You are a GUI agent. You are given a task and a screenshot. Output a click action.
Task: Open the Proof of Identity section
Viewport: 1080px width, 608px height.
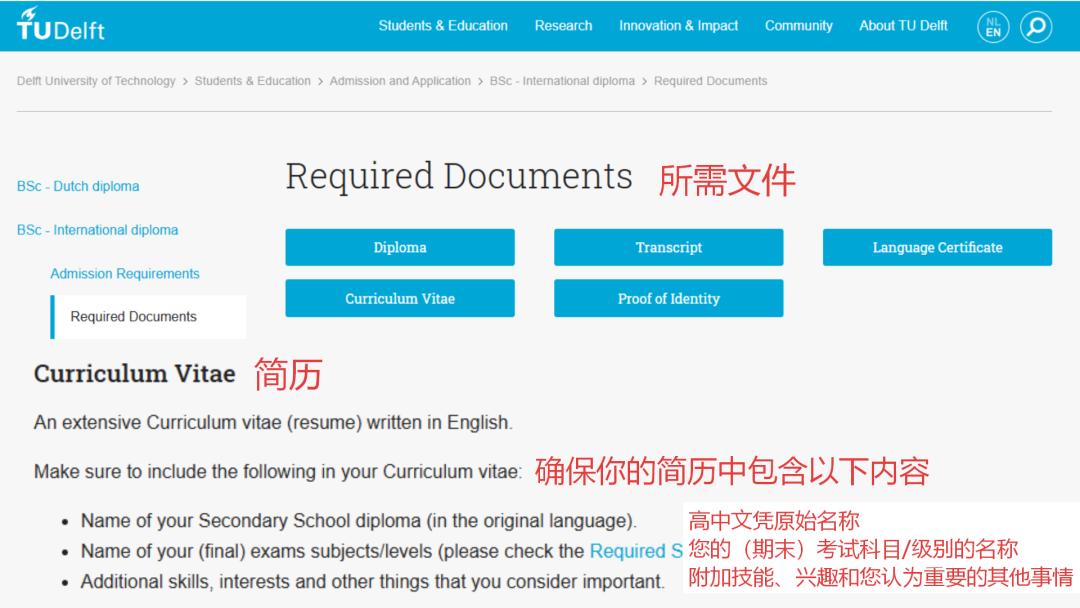pyautogui.click(x=668, y=298)
